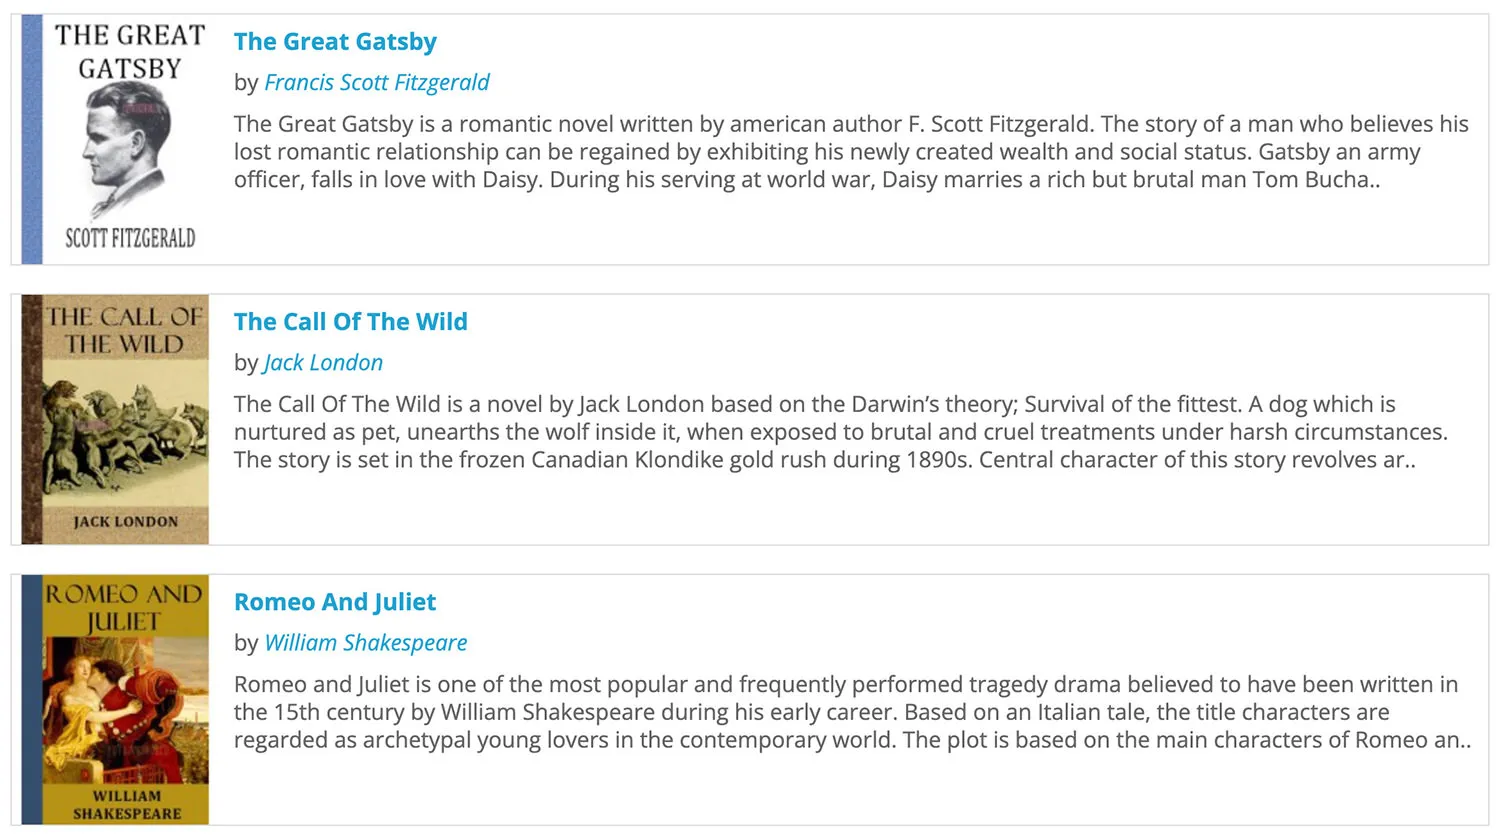The width and height of the screenshot is (1500, 835).
Task: Open the Romeo And Juliet title link
Action: click(x=335, y=602)
